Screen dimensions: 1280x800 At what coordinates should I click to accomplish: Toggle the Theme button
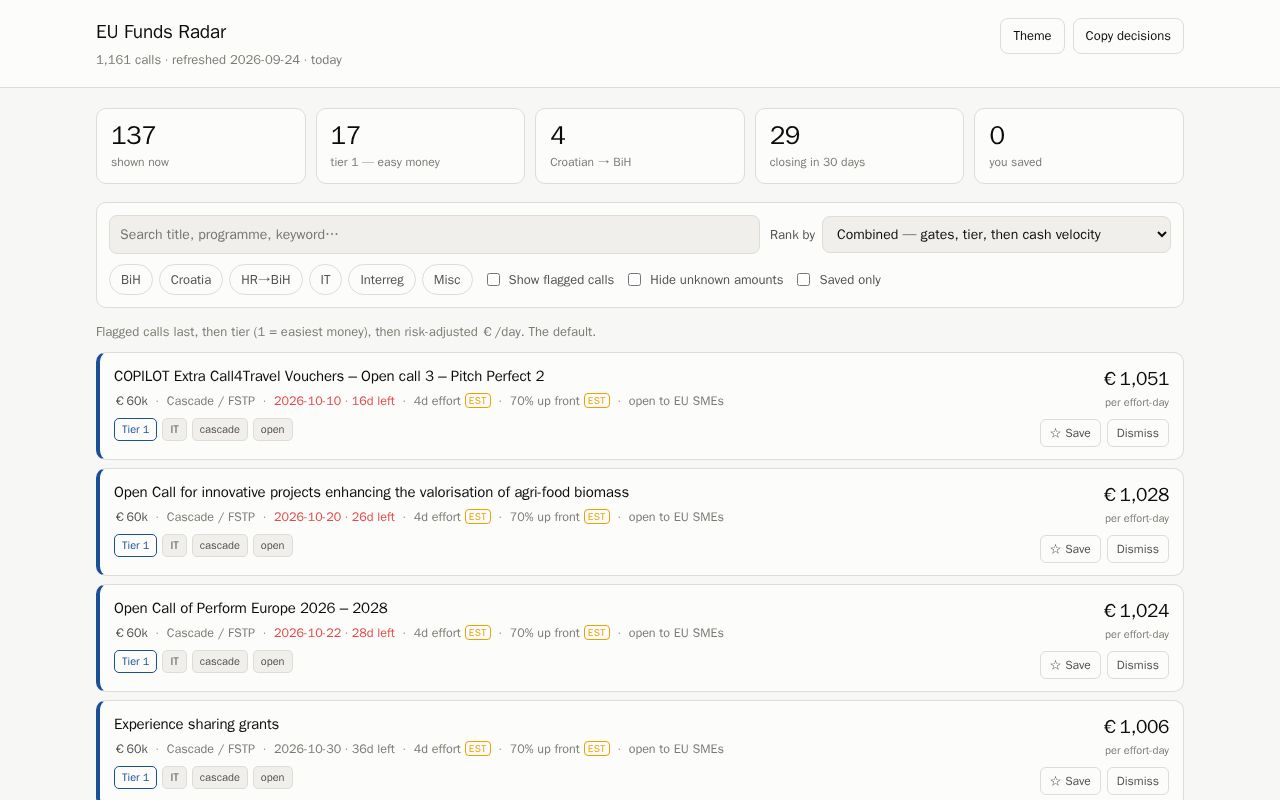[1032, 36]
